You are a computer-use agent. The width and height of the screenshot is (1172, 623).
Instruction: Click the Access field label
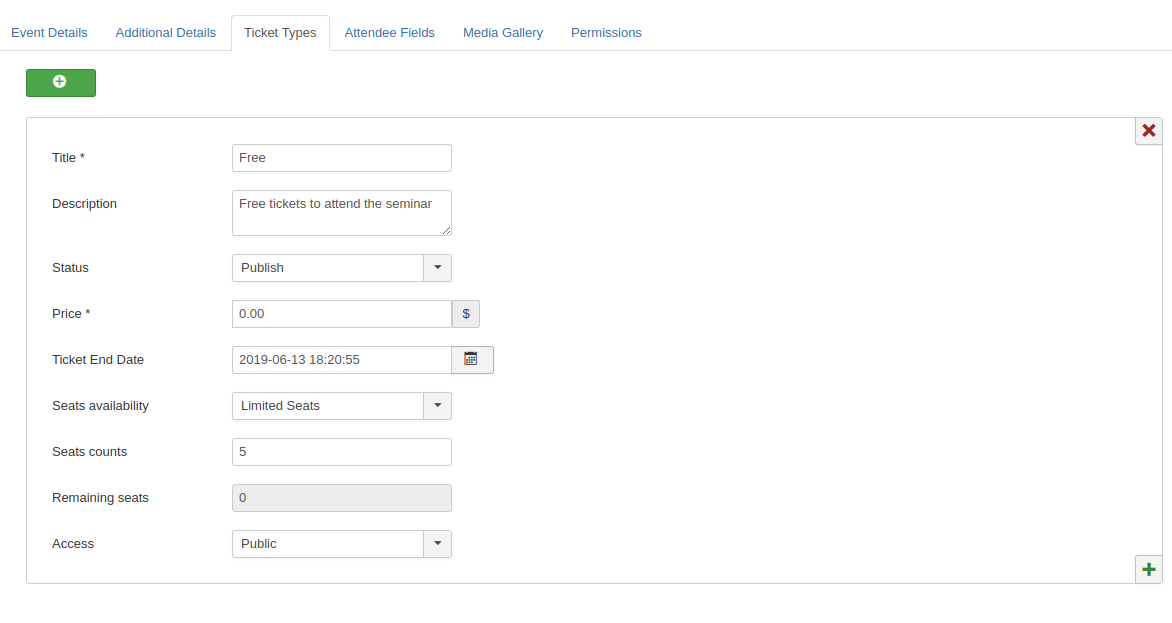click(x=73, y=544)
